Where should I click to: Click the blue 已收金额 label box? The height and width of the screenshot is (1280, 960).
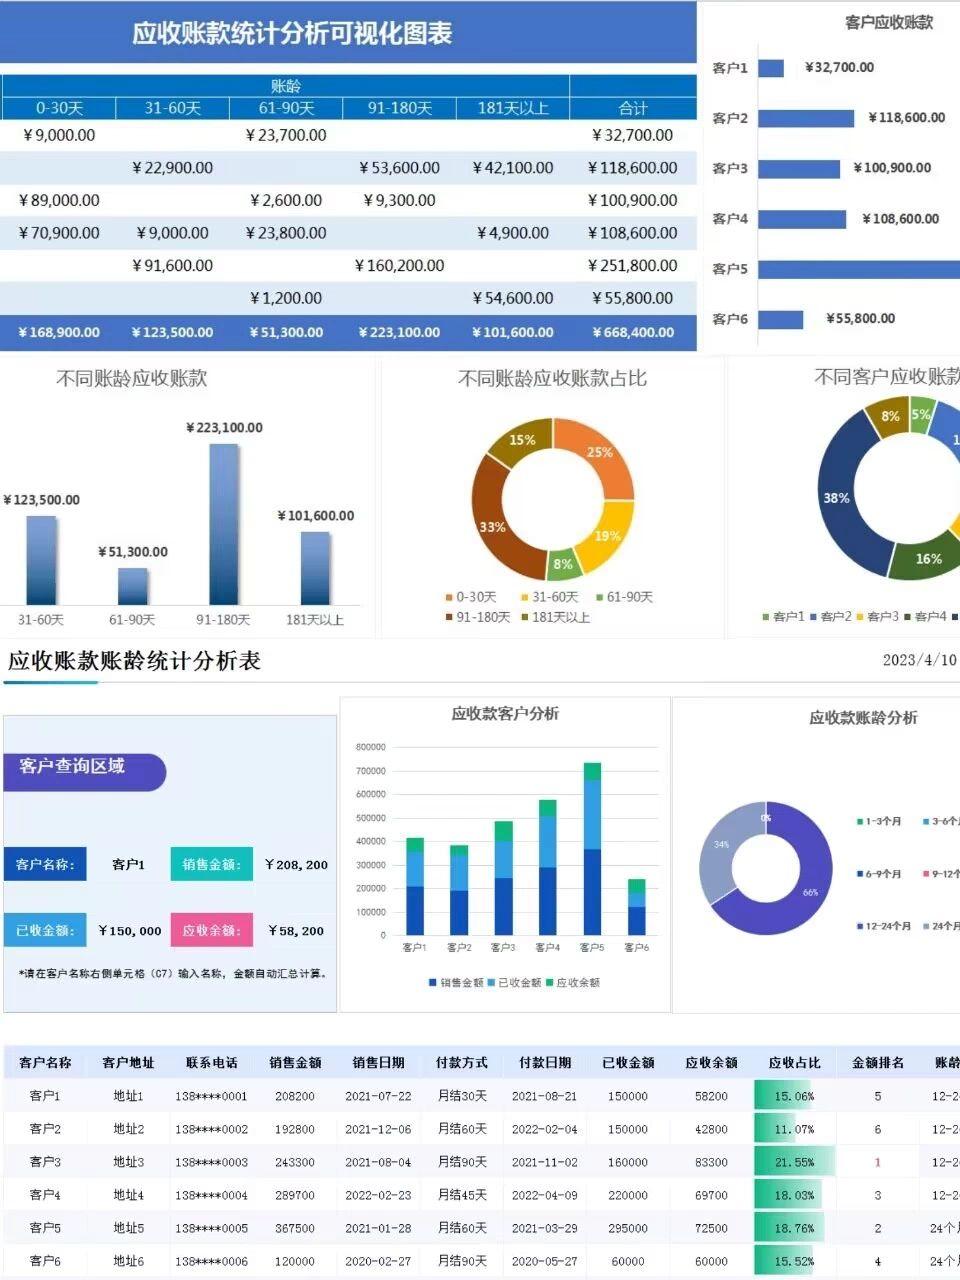pyautogui.click(x=45, y=930)
